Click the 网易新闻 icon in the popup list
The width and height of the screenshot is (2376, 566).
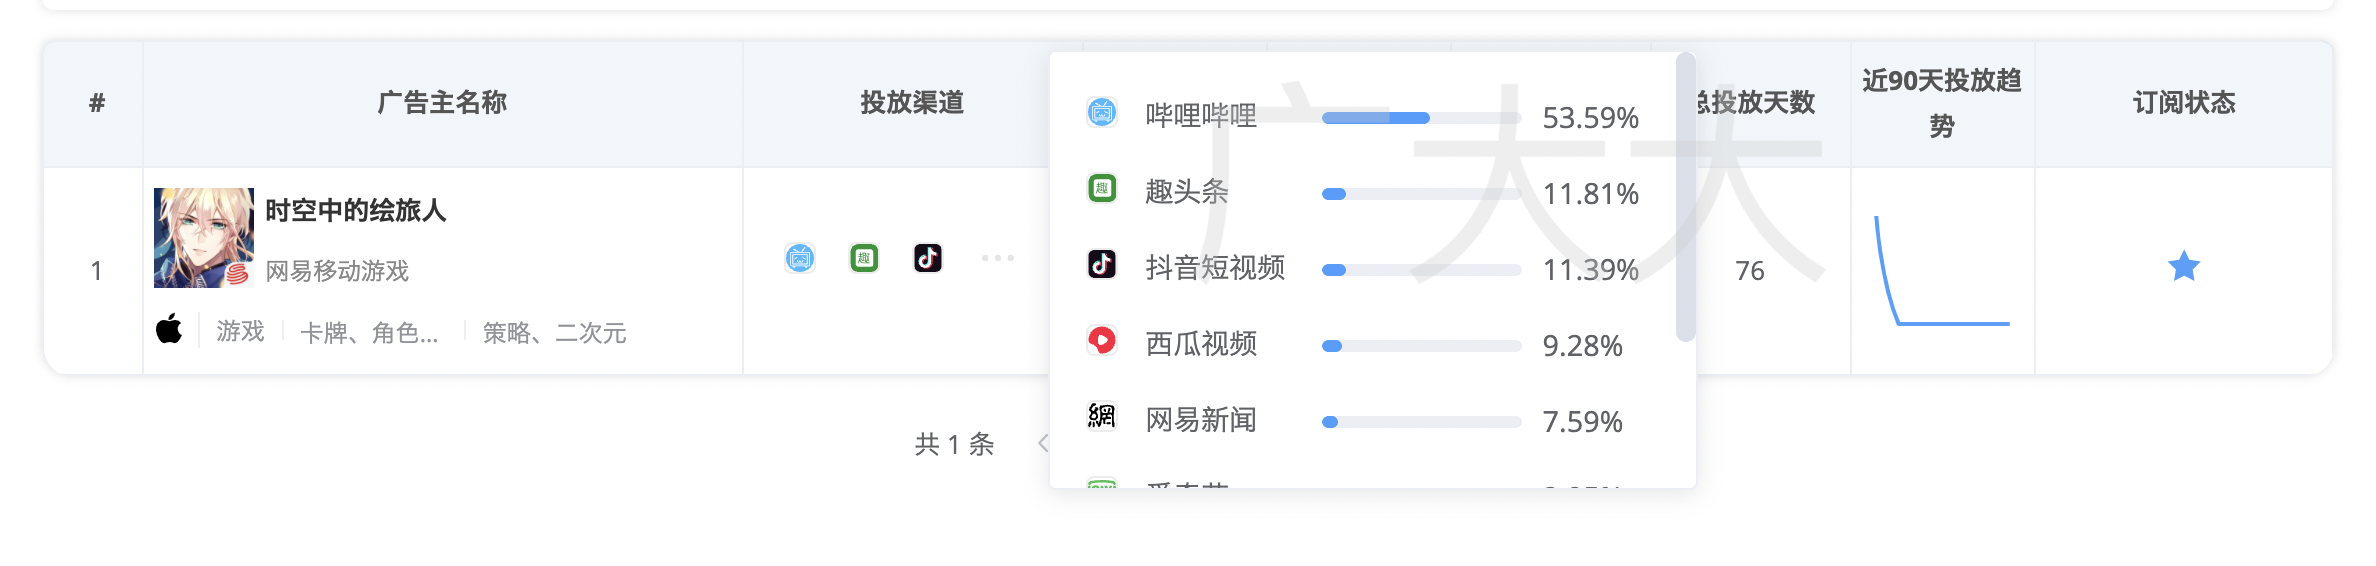pos(1102,416)
